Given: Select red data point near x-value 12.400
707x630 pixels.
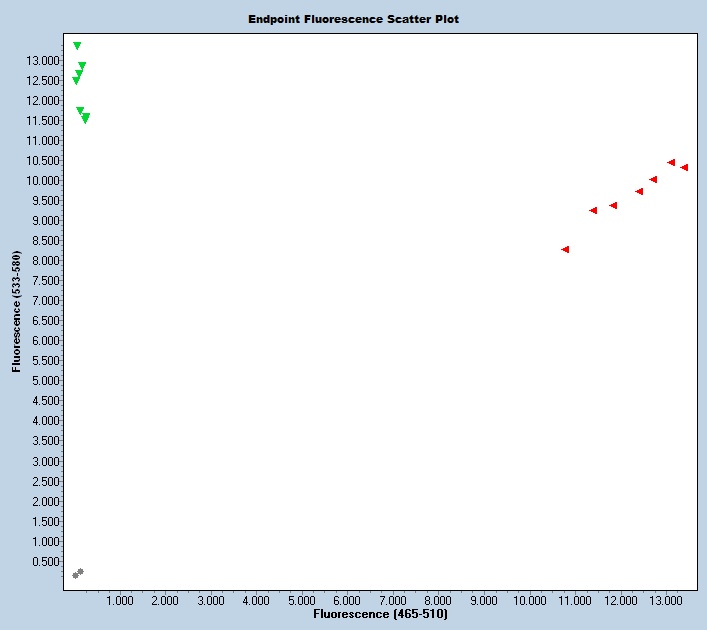Looking at the screenshot, I should point(639,191).
